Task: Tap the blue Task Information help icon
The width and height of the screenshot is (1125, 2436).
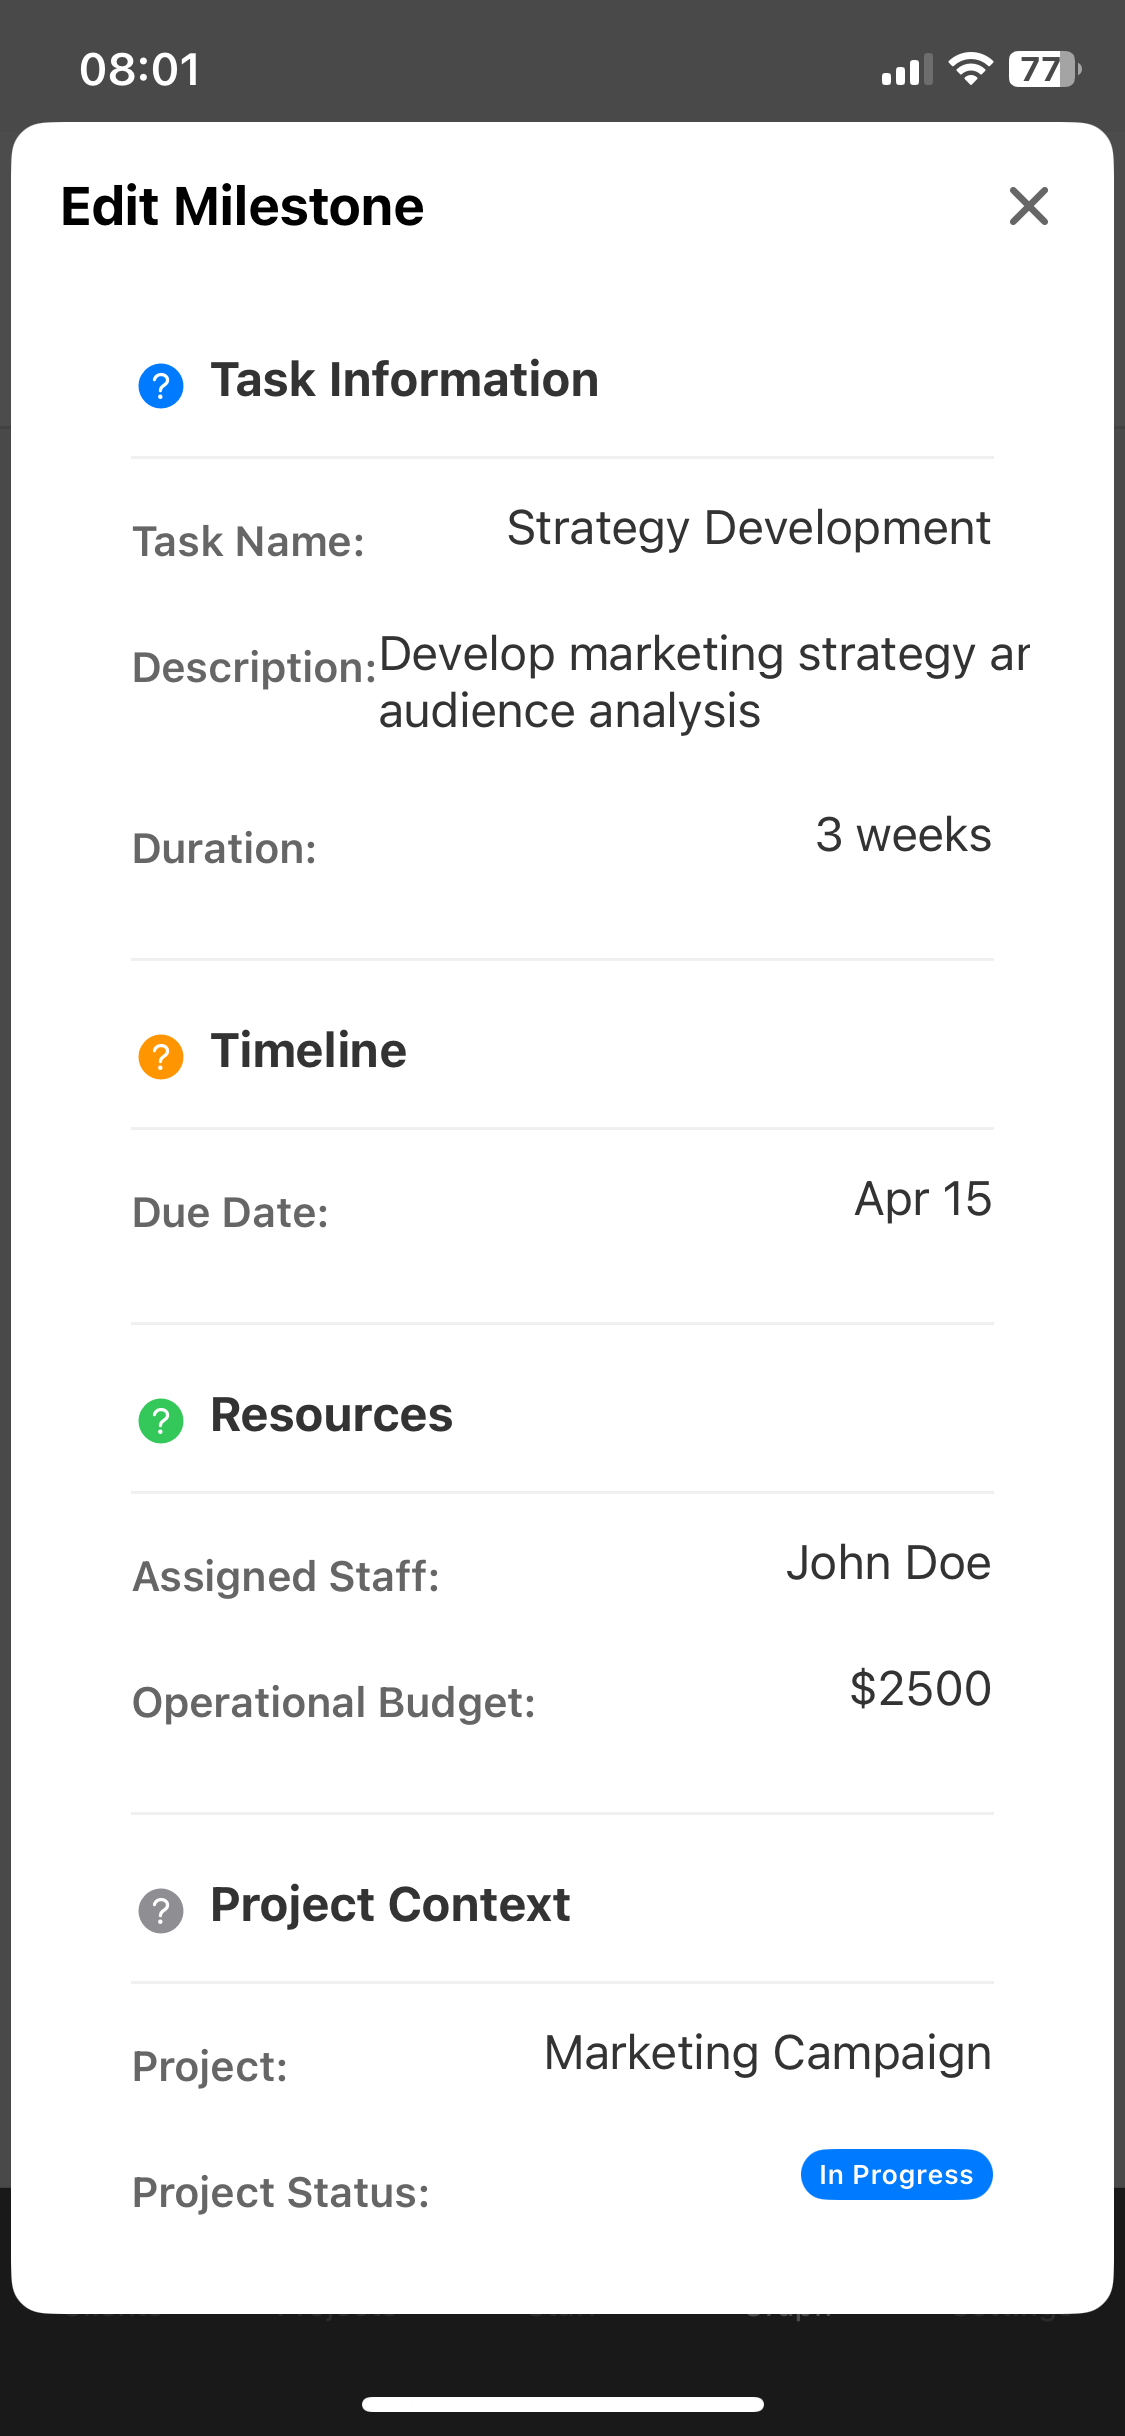Action: [160, 386]
